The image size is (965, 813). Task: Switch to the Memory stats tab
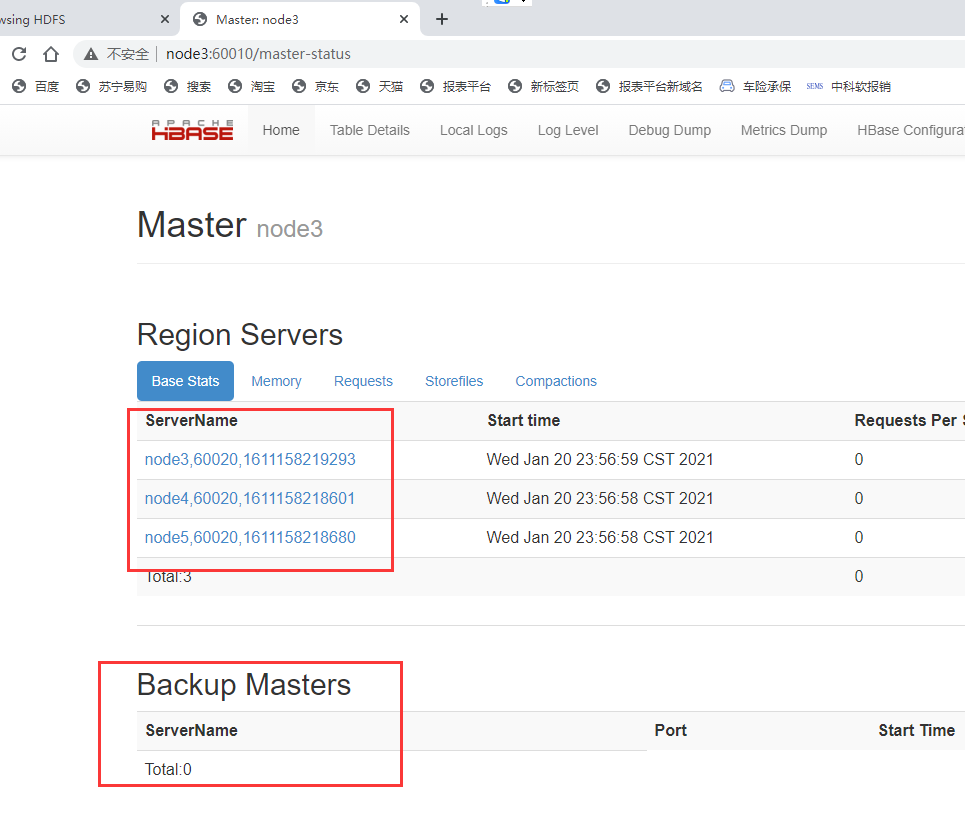coord(276,381)
